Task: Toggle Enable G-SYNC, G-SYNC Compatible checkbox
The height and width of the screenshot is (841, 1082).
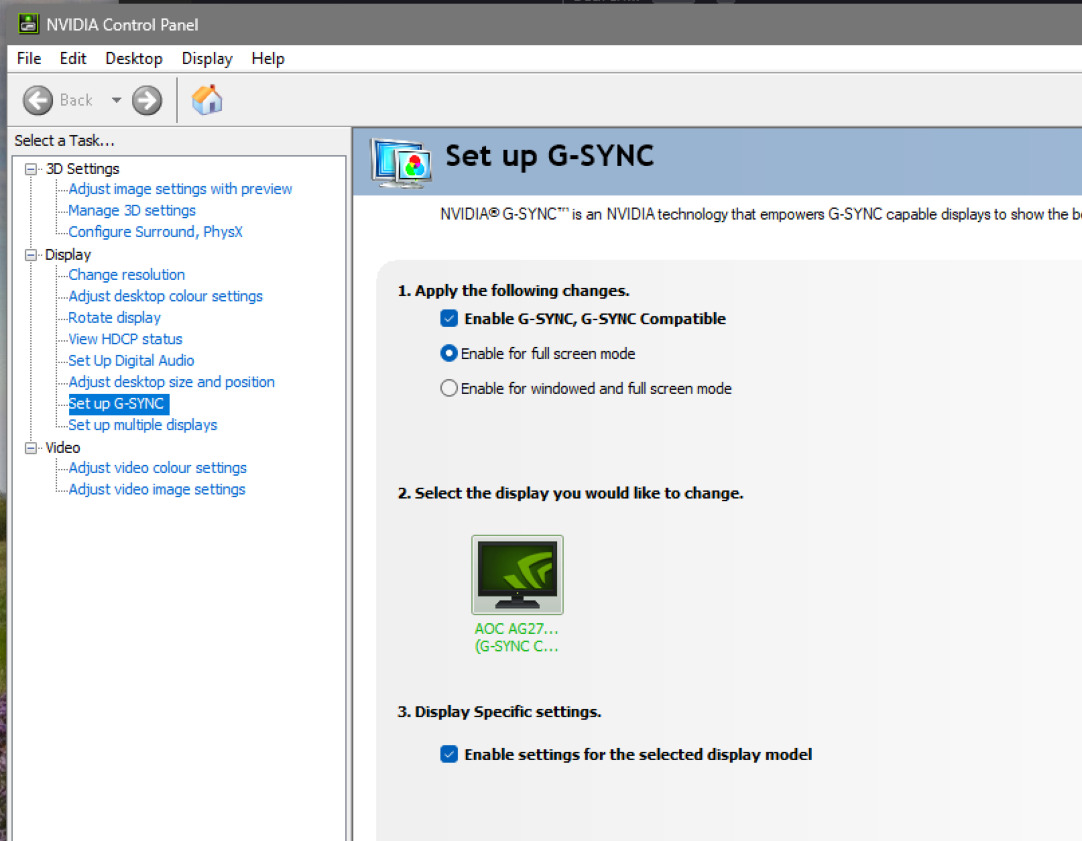Action: click(x=449, y=319)
